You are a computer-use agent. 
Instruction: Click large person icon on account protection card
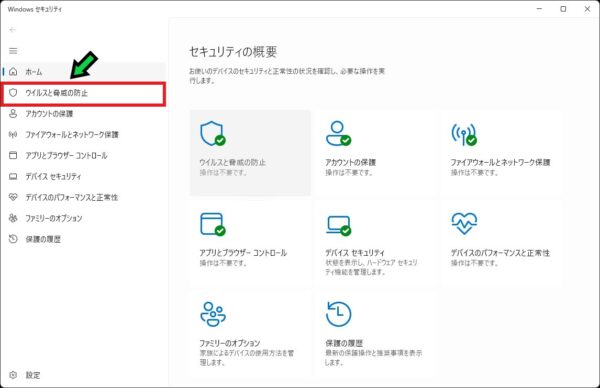click(x=338, y=134)
